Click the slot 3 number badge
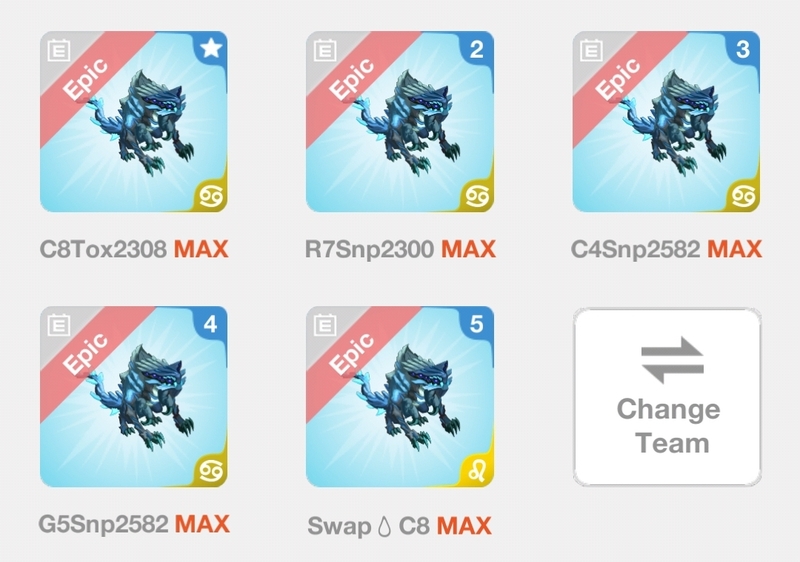This screenshot has height=562, width=800. pos(743,48)
